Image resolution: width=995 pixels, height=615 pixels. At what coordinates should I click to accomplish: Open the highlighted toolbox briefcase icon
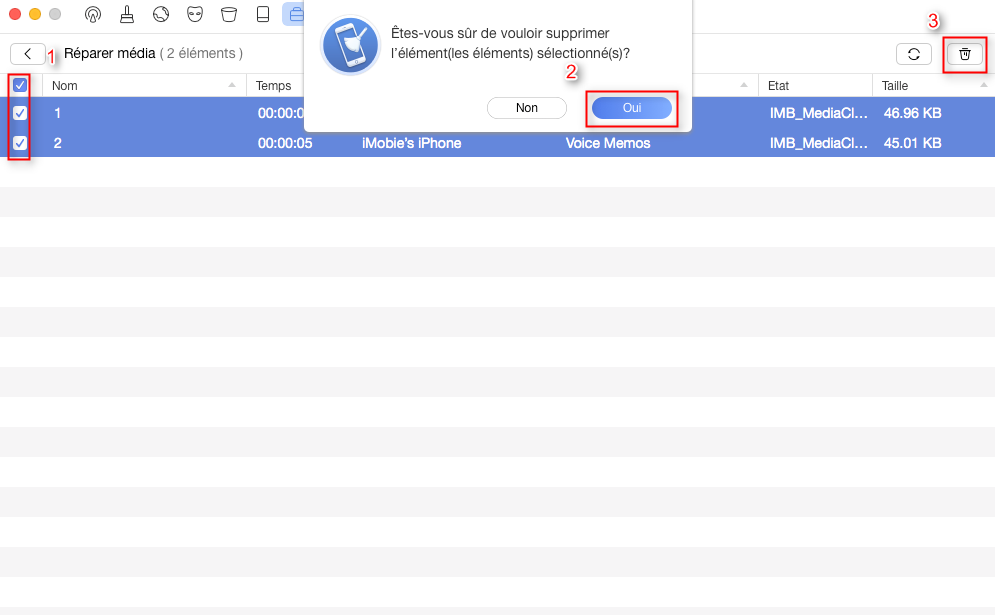pos(295,14)
